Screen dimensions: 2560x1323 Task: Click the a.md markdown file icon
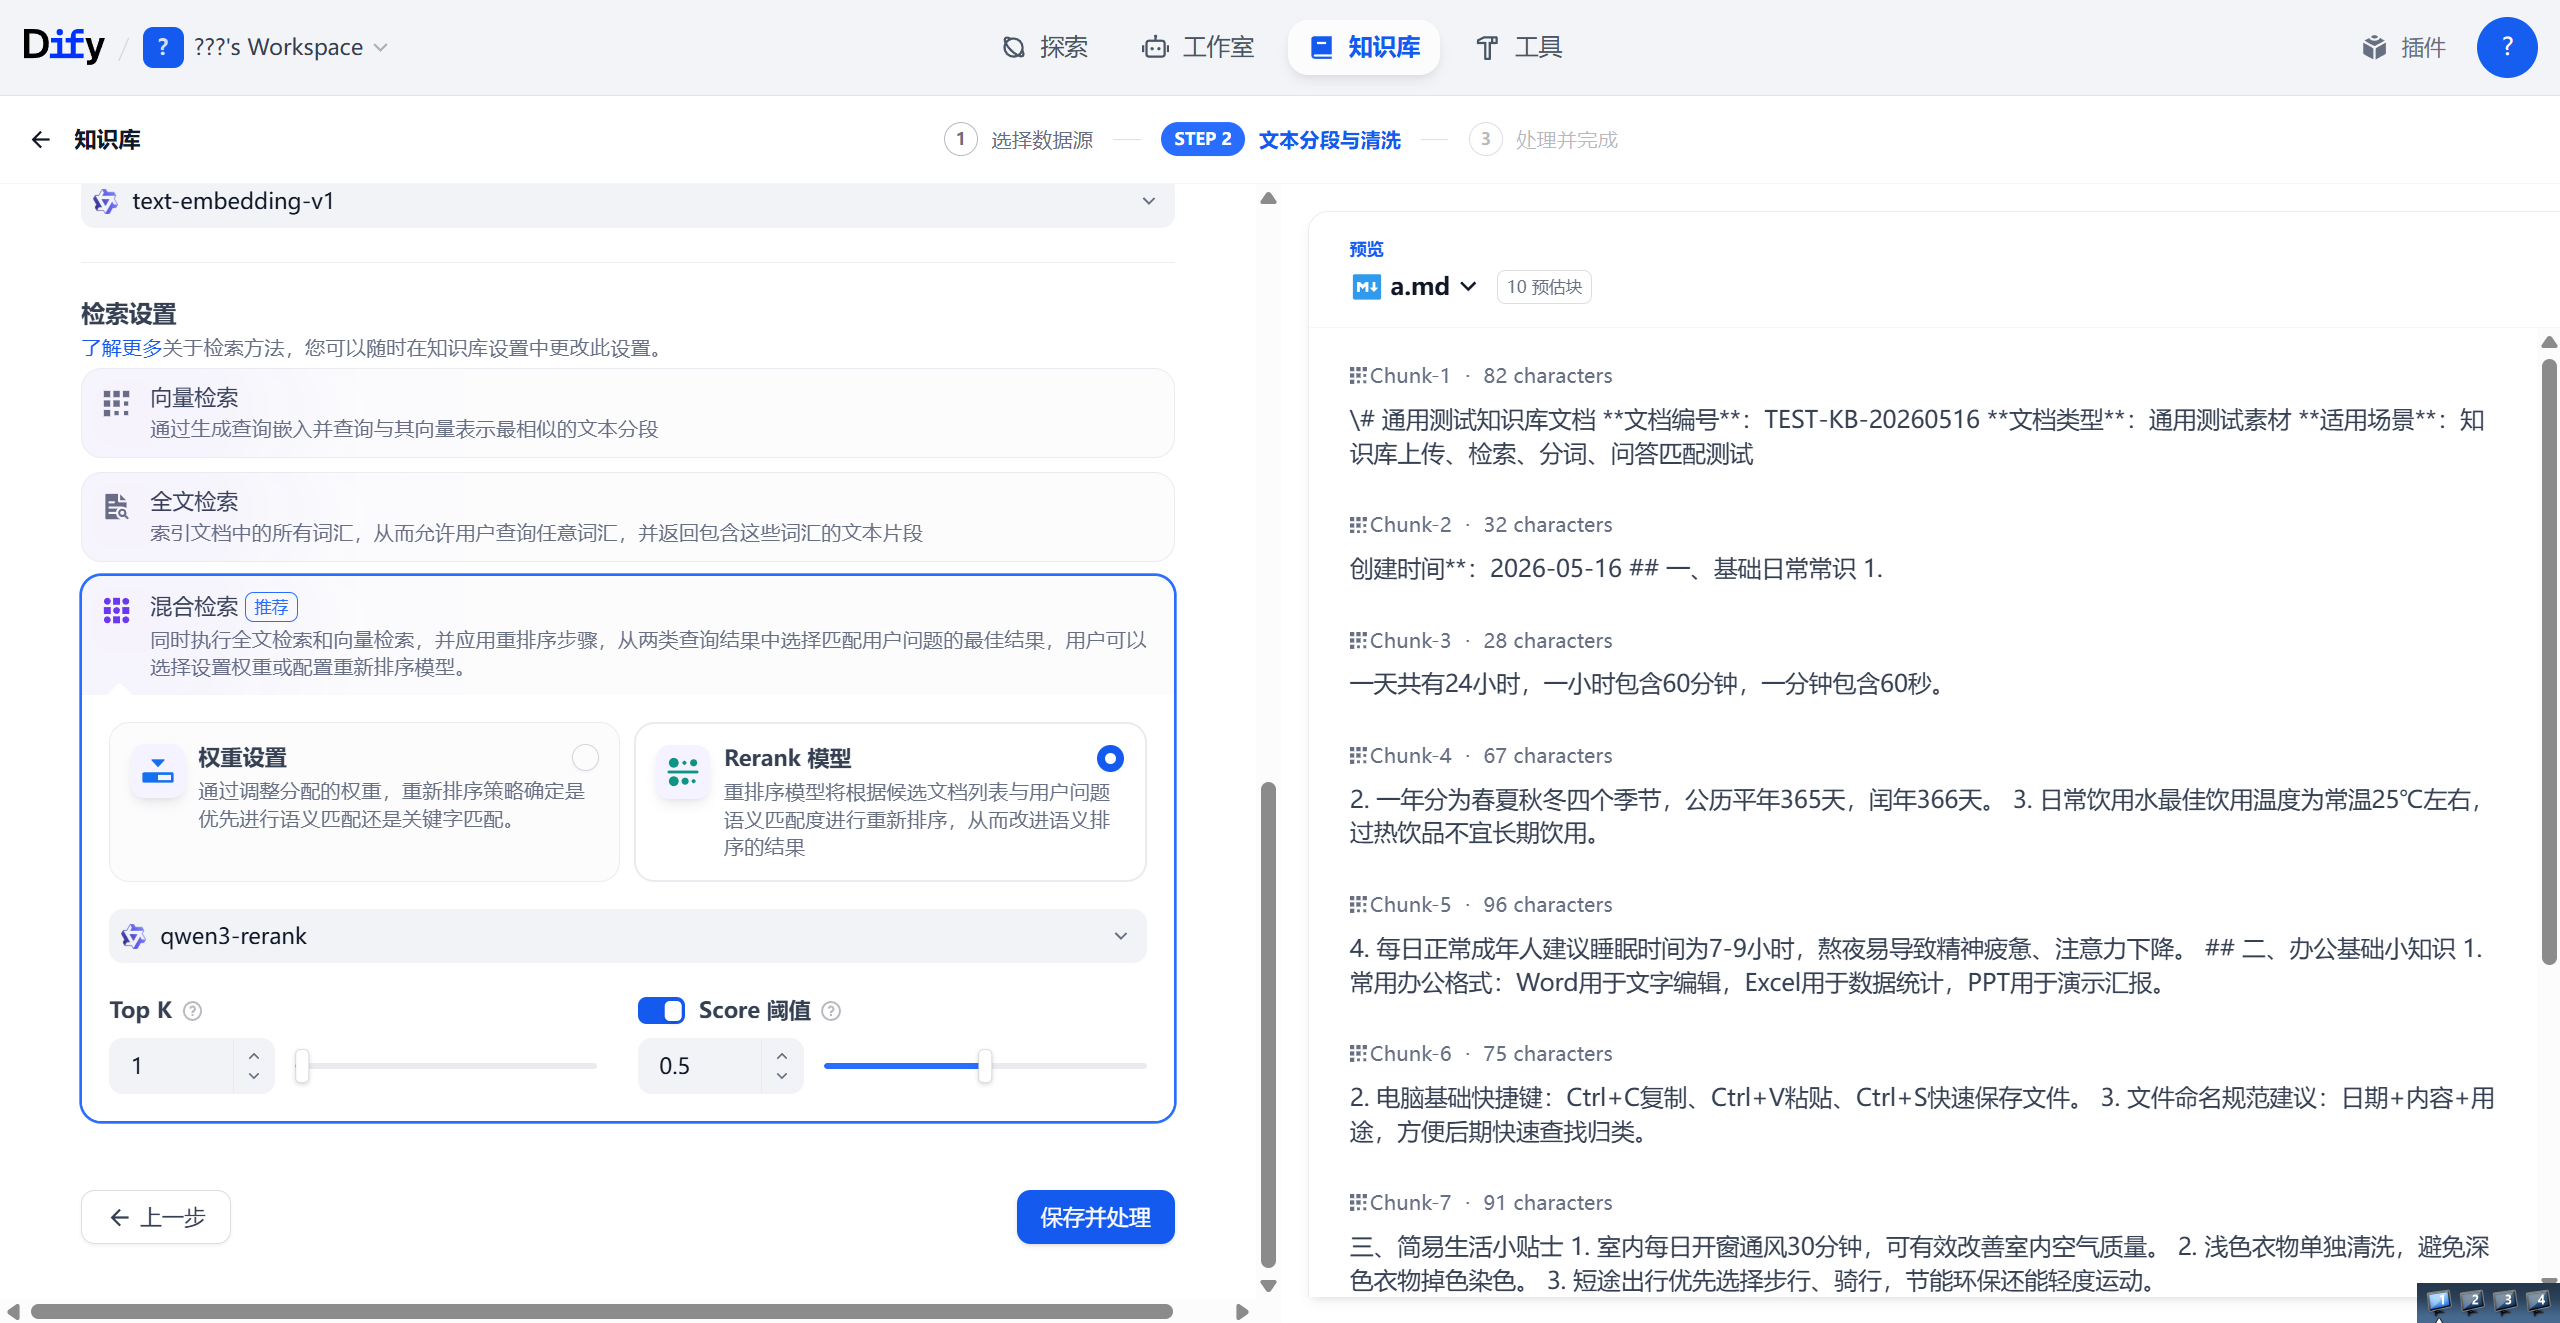pyautogui.click(x=1366, y=287)
